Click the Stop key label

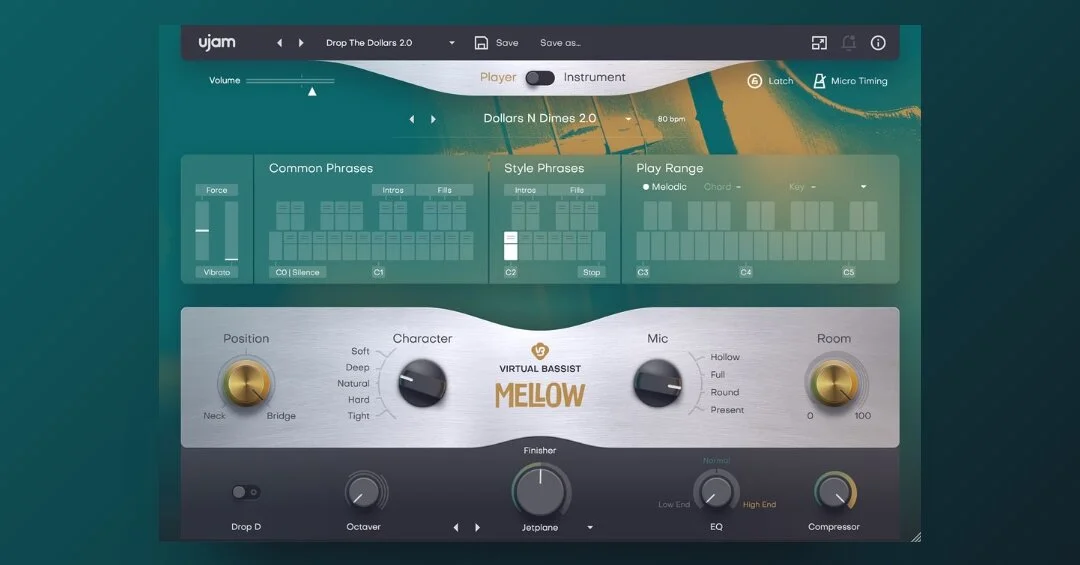[x=592, y=272]
